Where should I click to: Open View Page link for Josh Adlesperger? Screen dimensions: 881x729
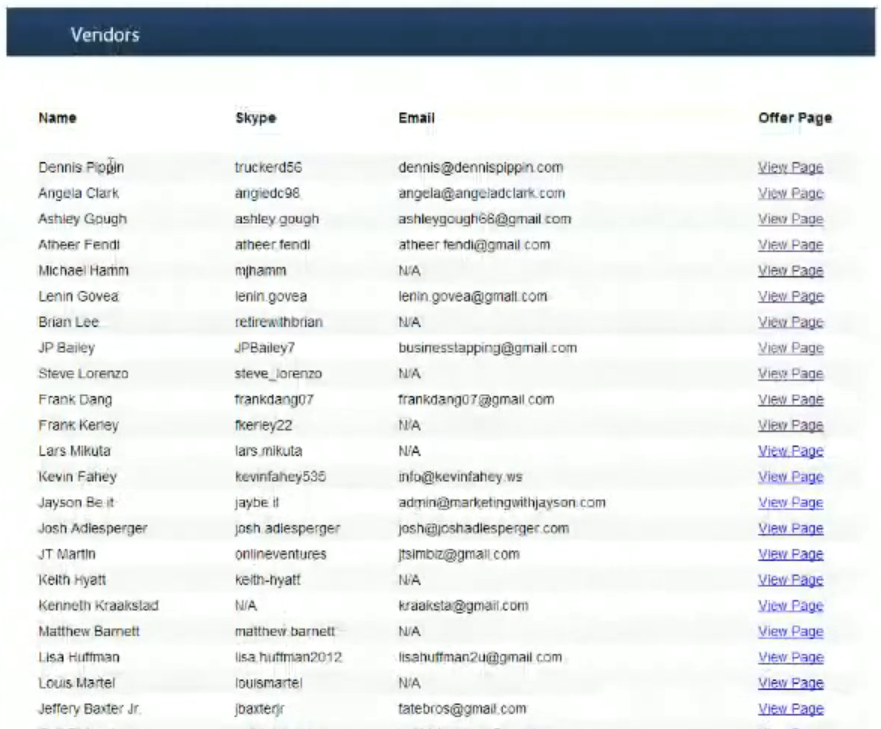tap(791, 528)
